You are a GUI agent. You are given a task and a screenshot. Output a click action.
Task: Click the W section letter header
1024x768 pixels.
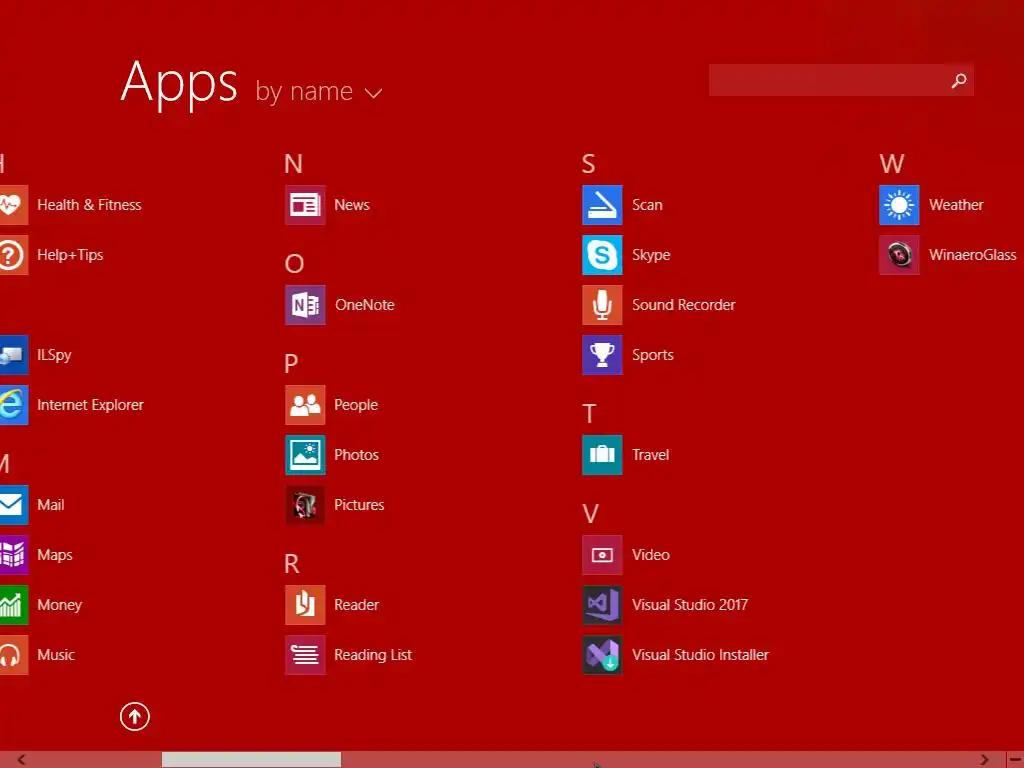(x=892, y=163)
